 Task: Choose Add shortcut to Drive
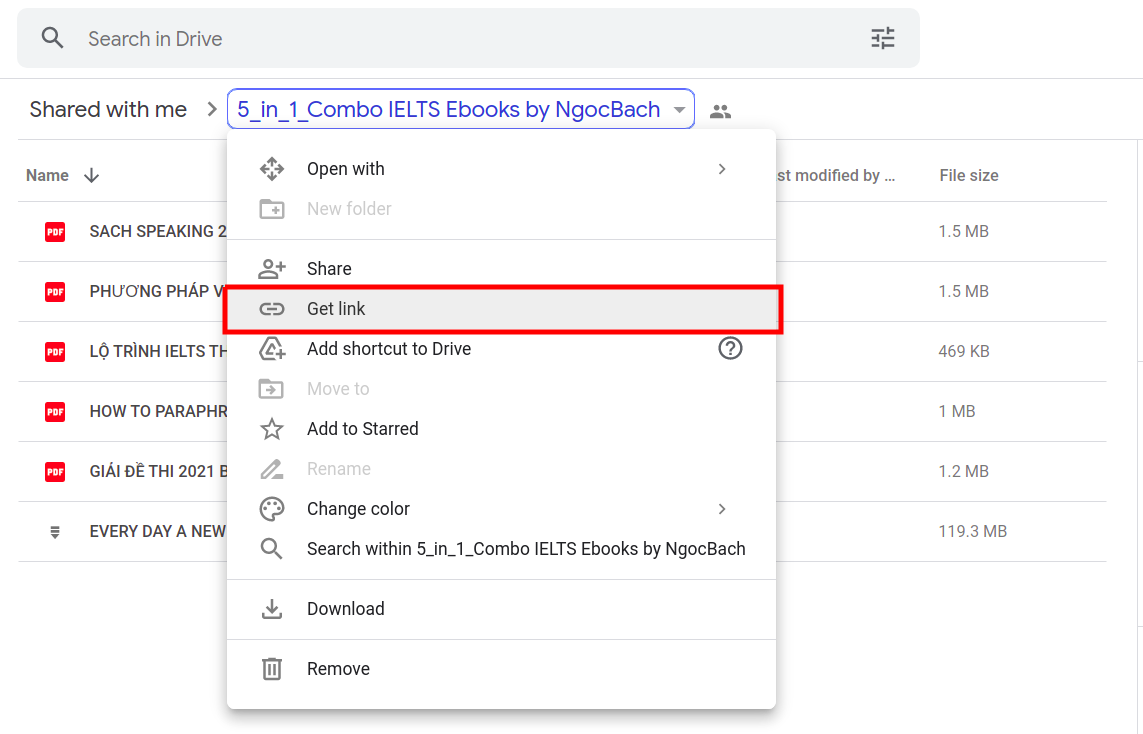point(502,348)
